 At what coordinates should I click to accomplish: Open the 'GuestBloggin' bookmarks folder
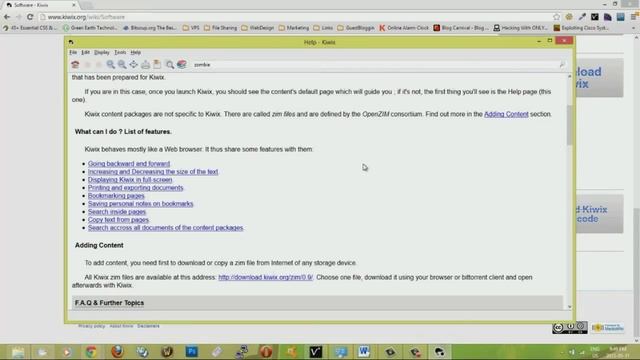(x=356, y=28)
